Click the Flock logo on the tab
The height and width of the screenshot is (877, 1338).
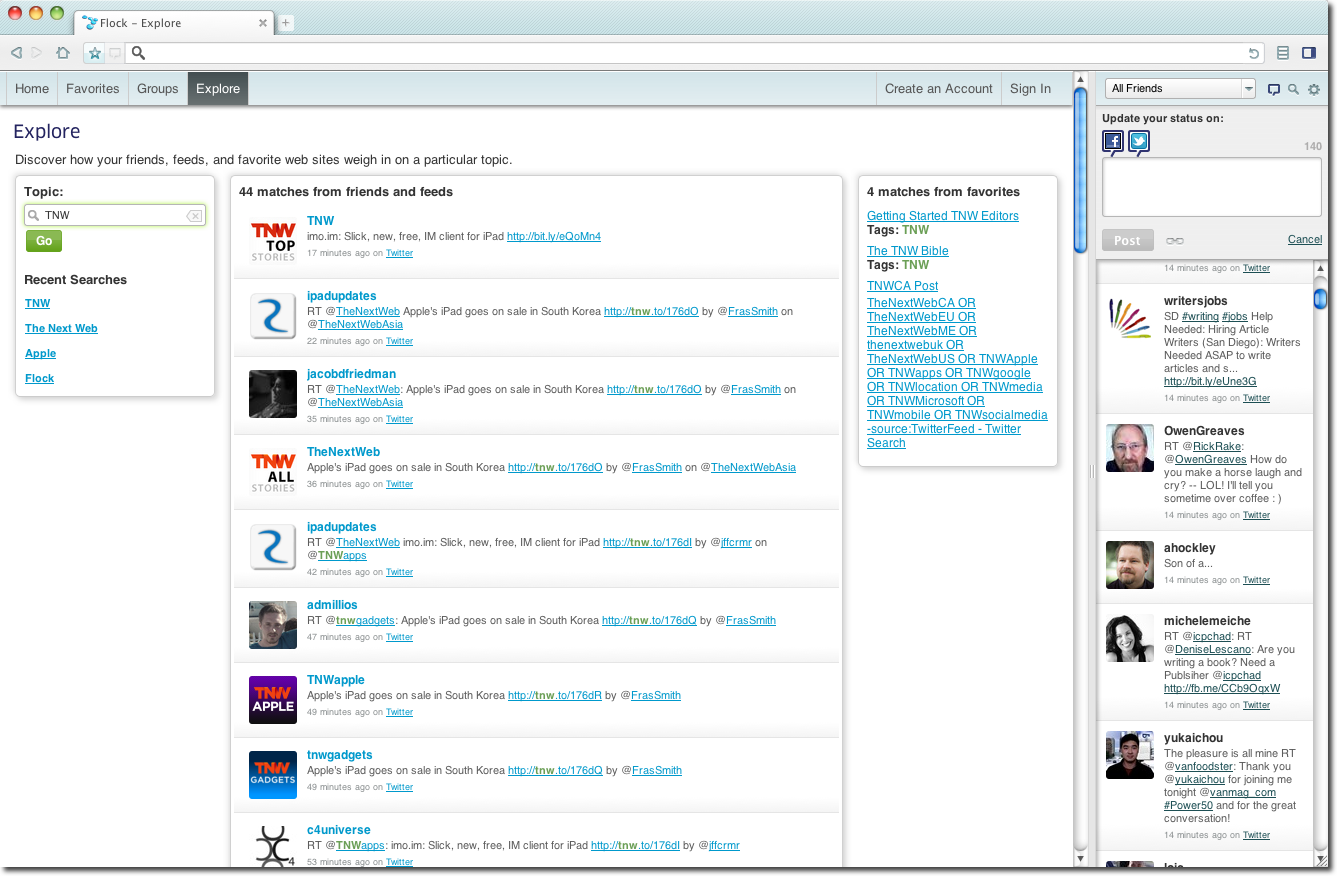coord(90,23)
